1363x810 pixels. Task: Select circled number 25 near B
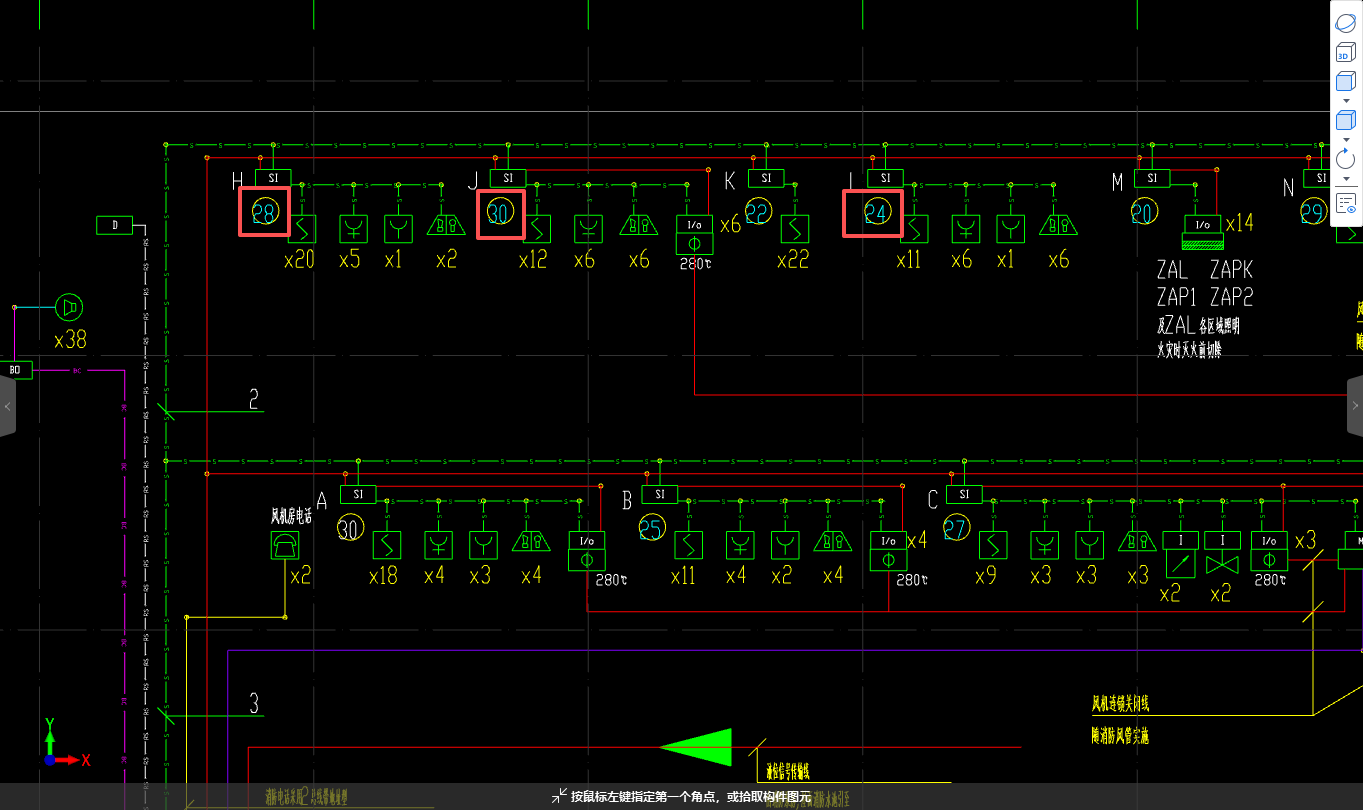click(652, 528)
